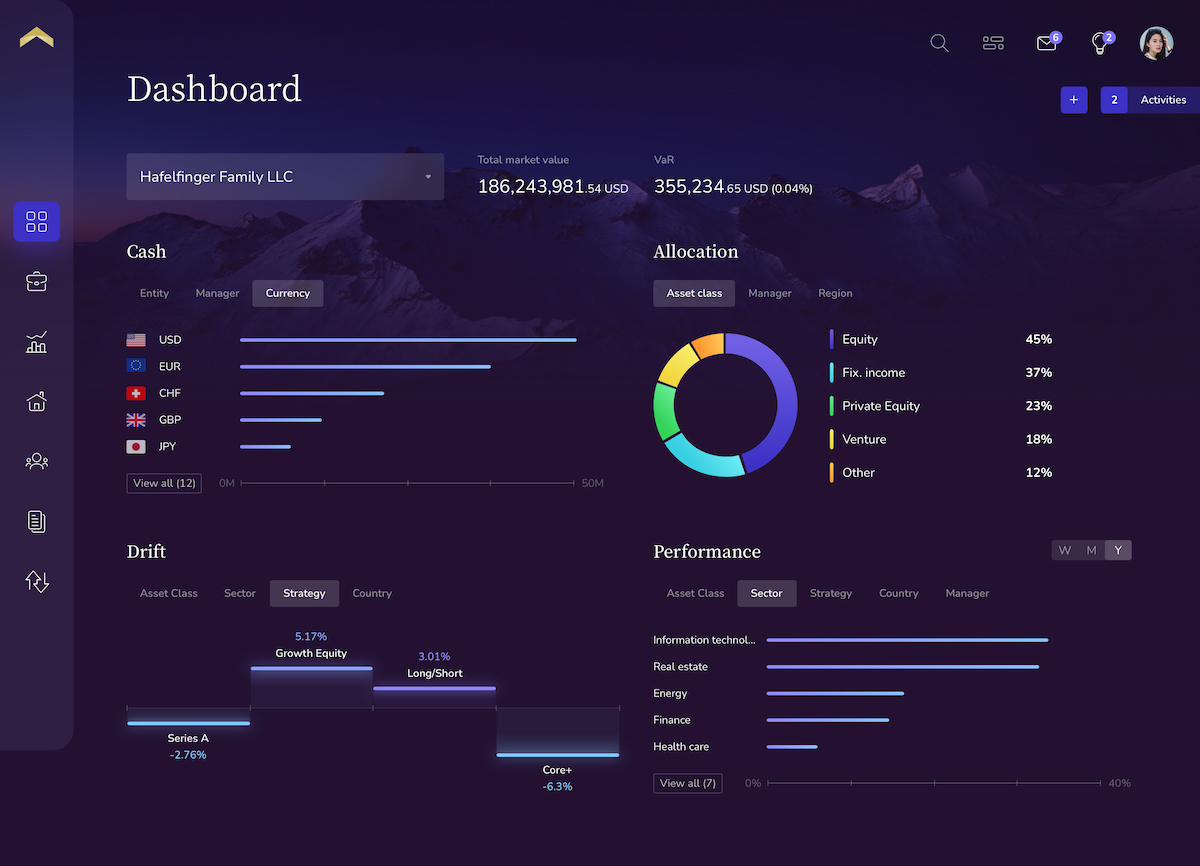Viewport: 1200px width, 866px height.
Task: Expand the Cash list with View all (12)
Action: (x=163, y=483)
